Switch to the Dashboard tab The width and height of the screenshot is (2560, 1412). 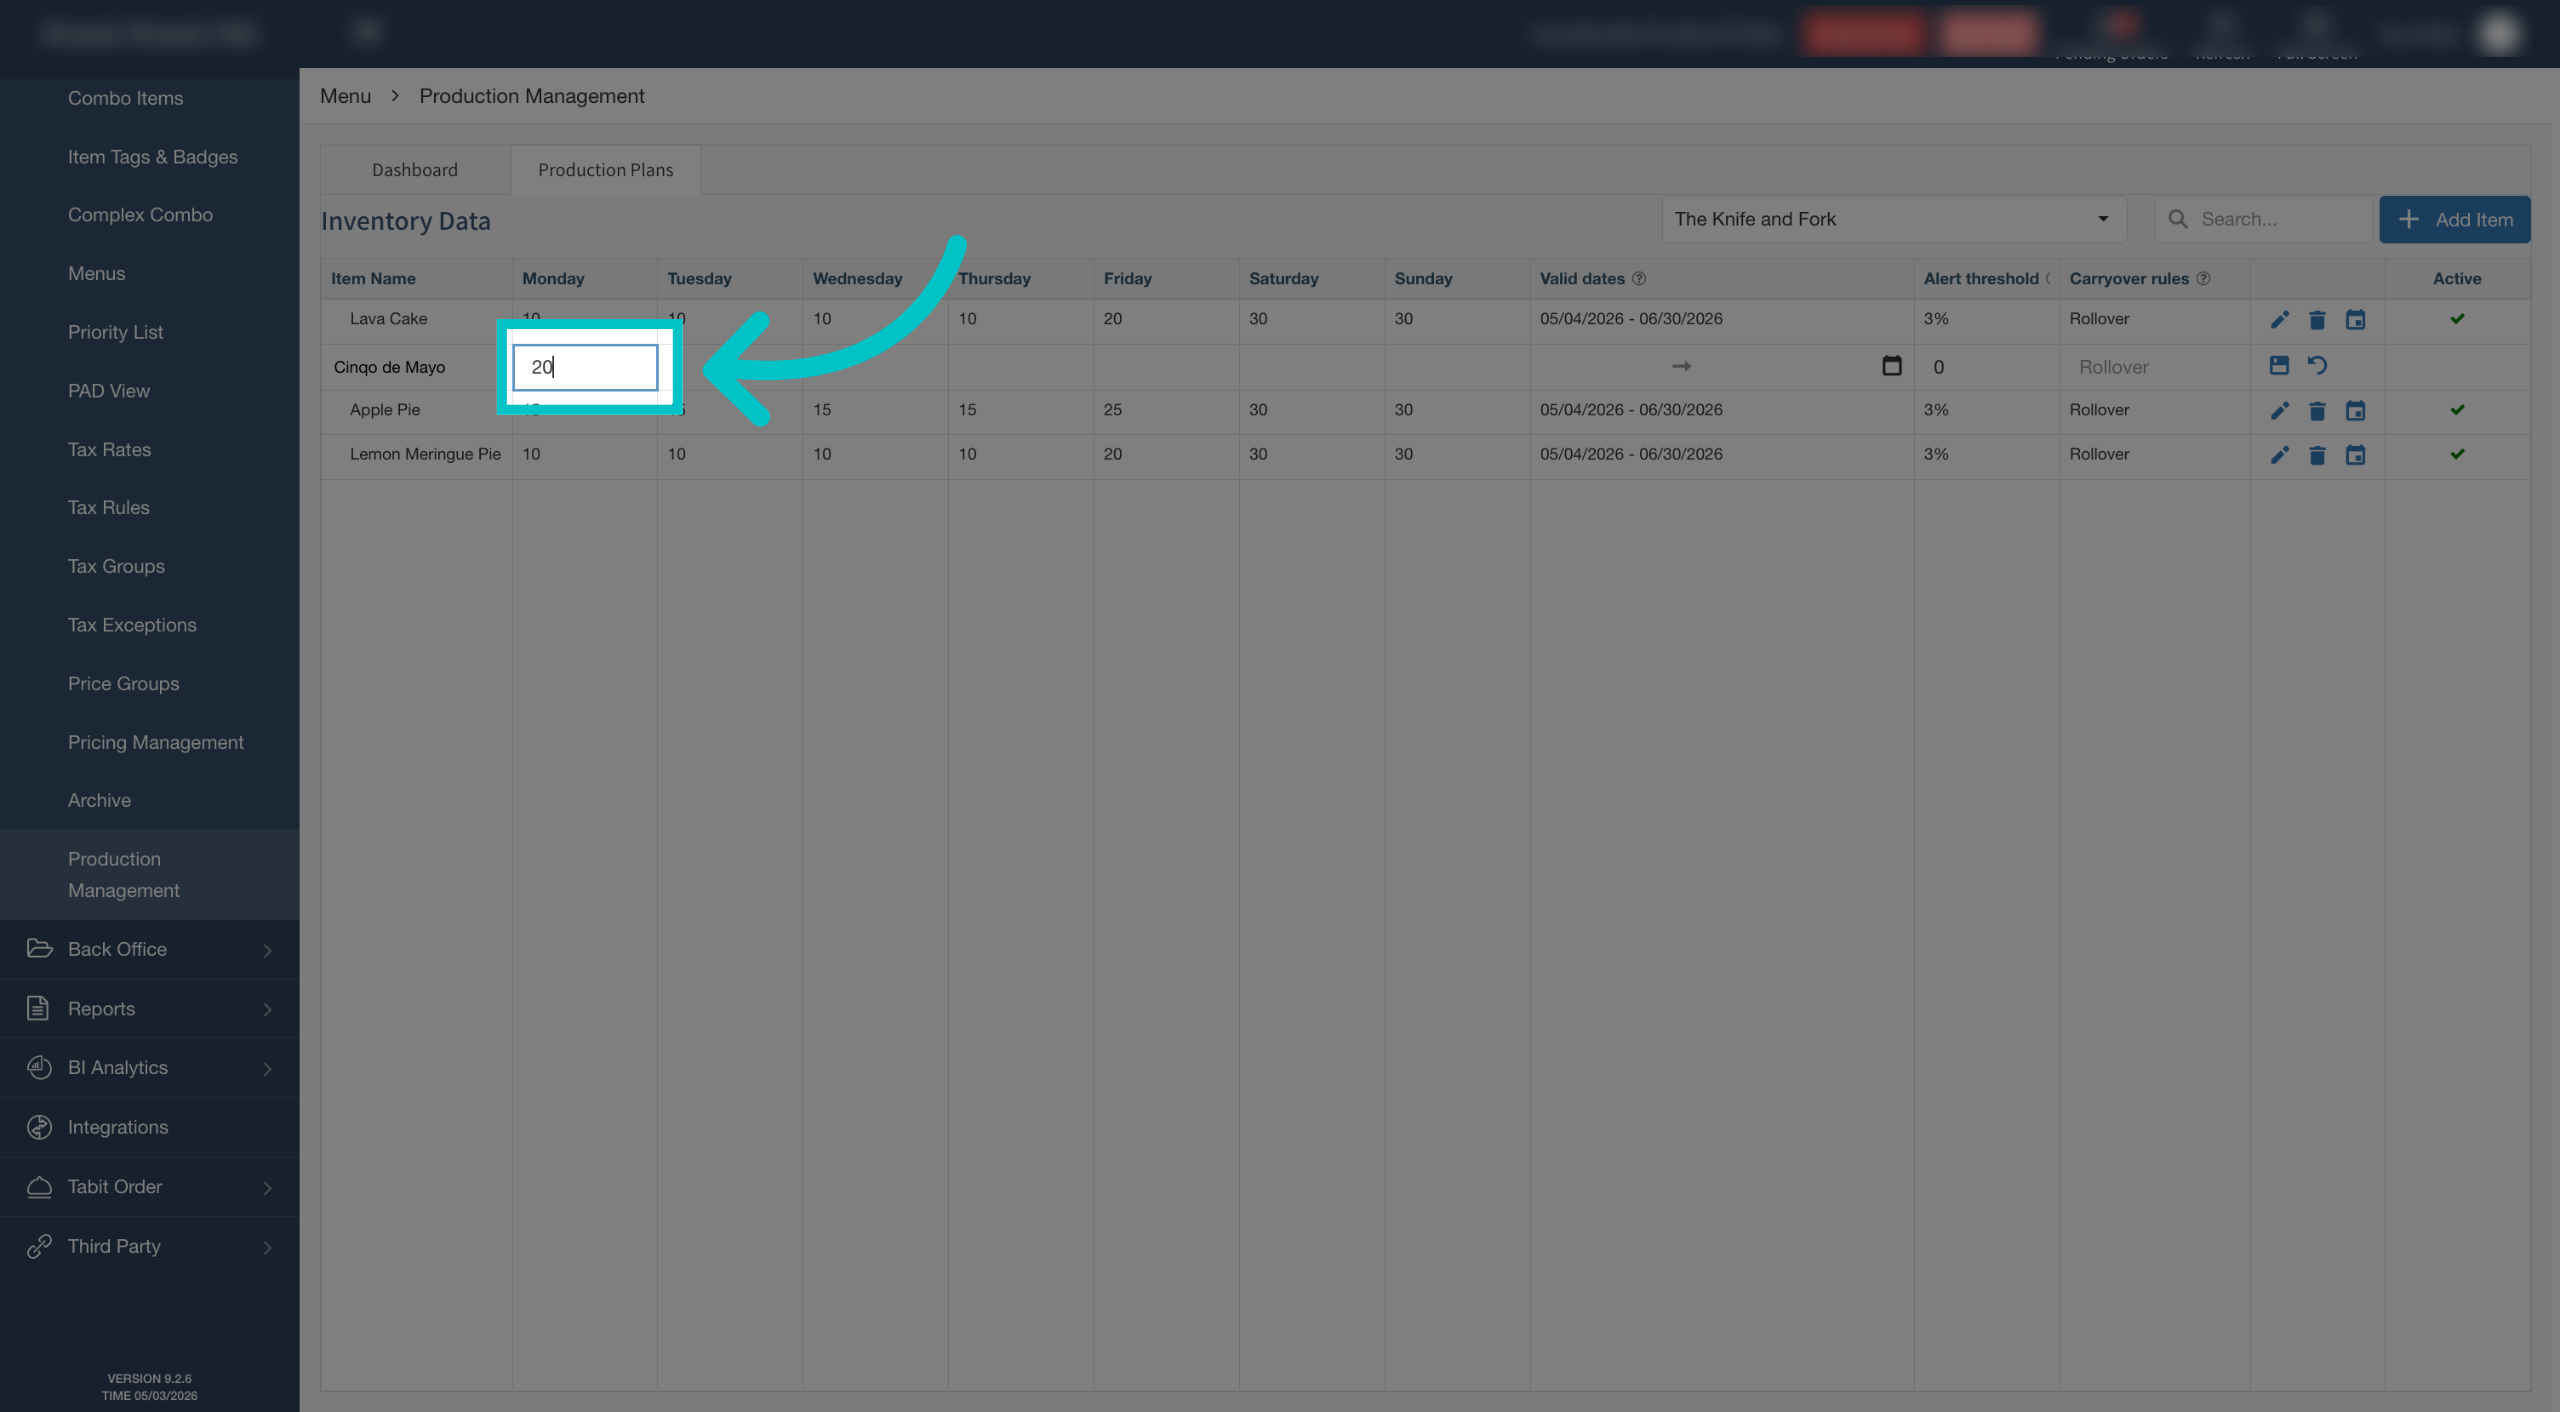415,170
